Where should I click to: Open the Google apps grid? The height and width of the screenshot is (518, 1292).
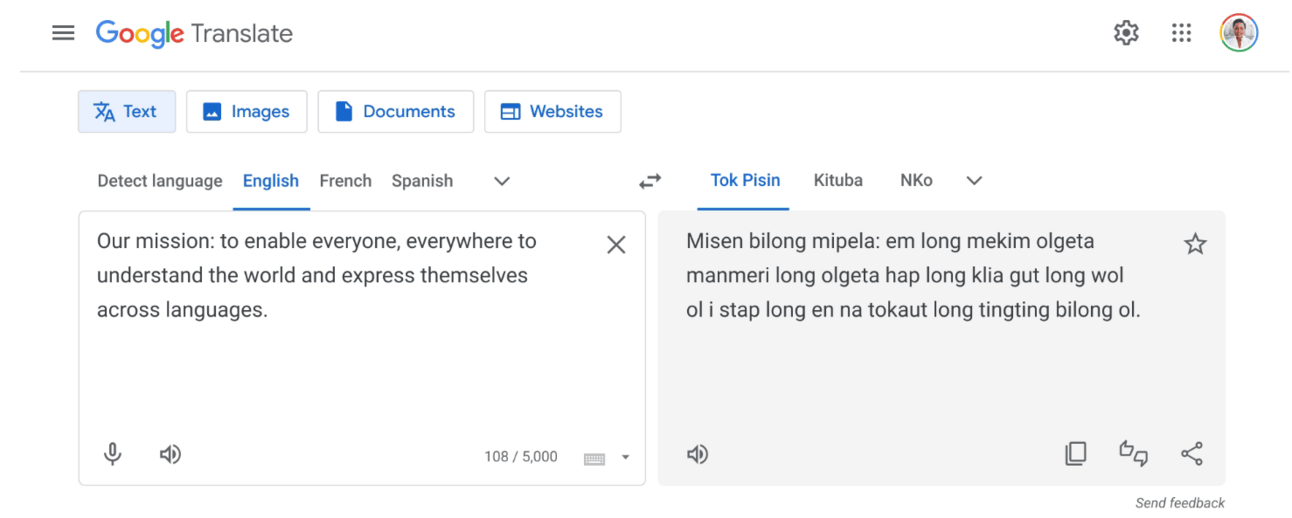point(1181,33)
